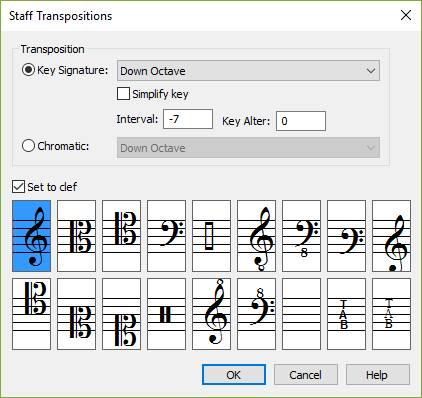Open the Key Signature Down Octave dropdown

coord(248,71)
